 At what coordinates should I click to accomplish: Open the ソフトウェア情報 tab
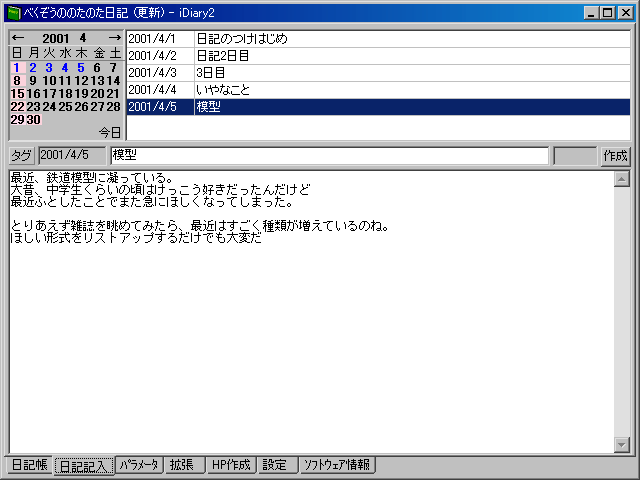point(336,465)
